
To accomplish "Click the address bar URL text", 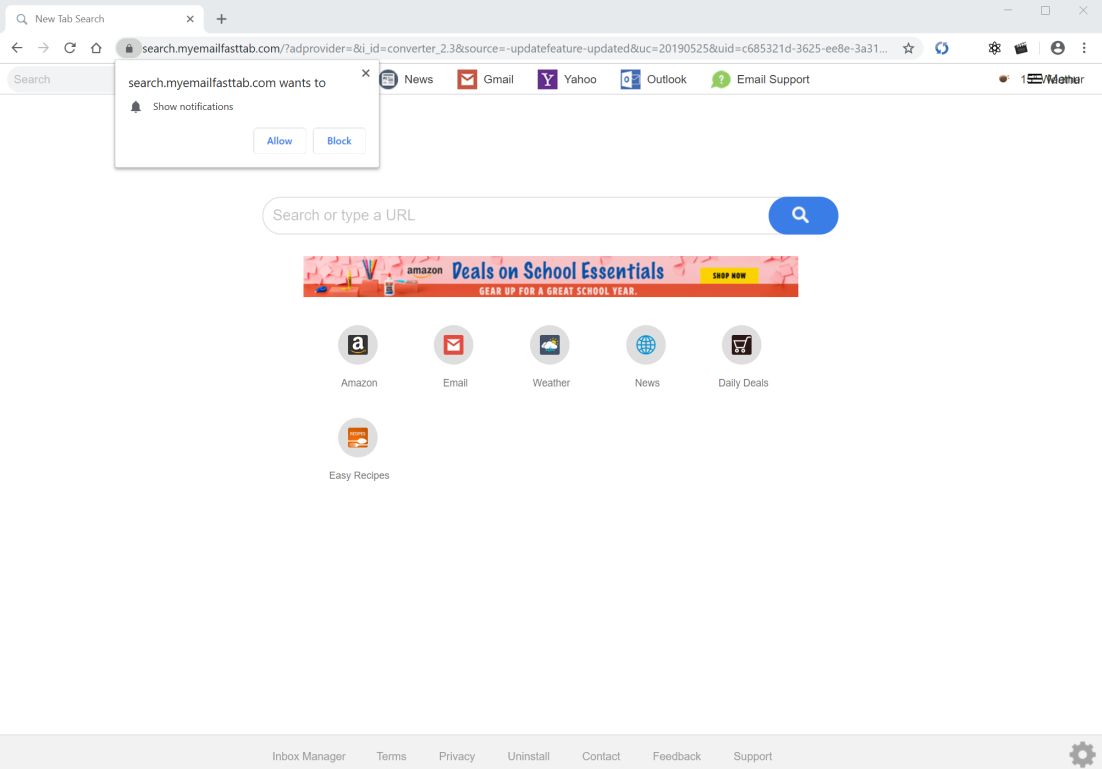I will click(x=514, y=49).
